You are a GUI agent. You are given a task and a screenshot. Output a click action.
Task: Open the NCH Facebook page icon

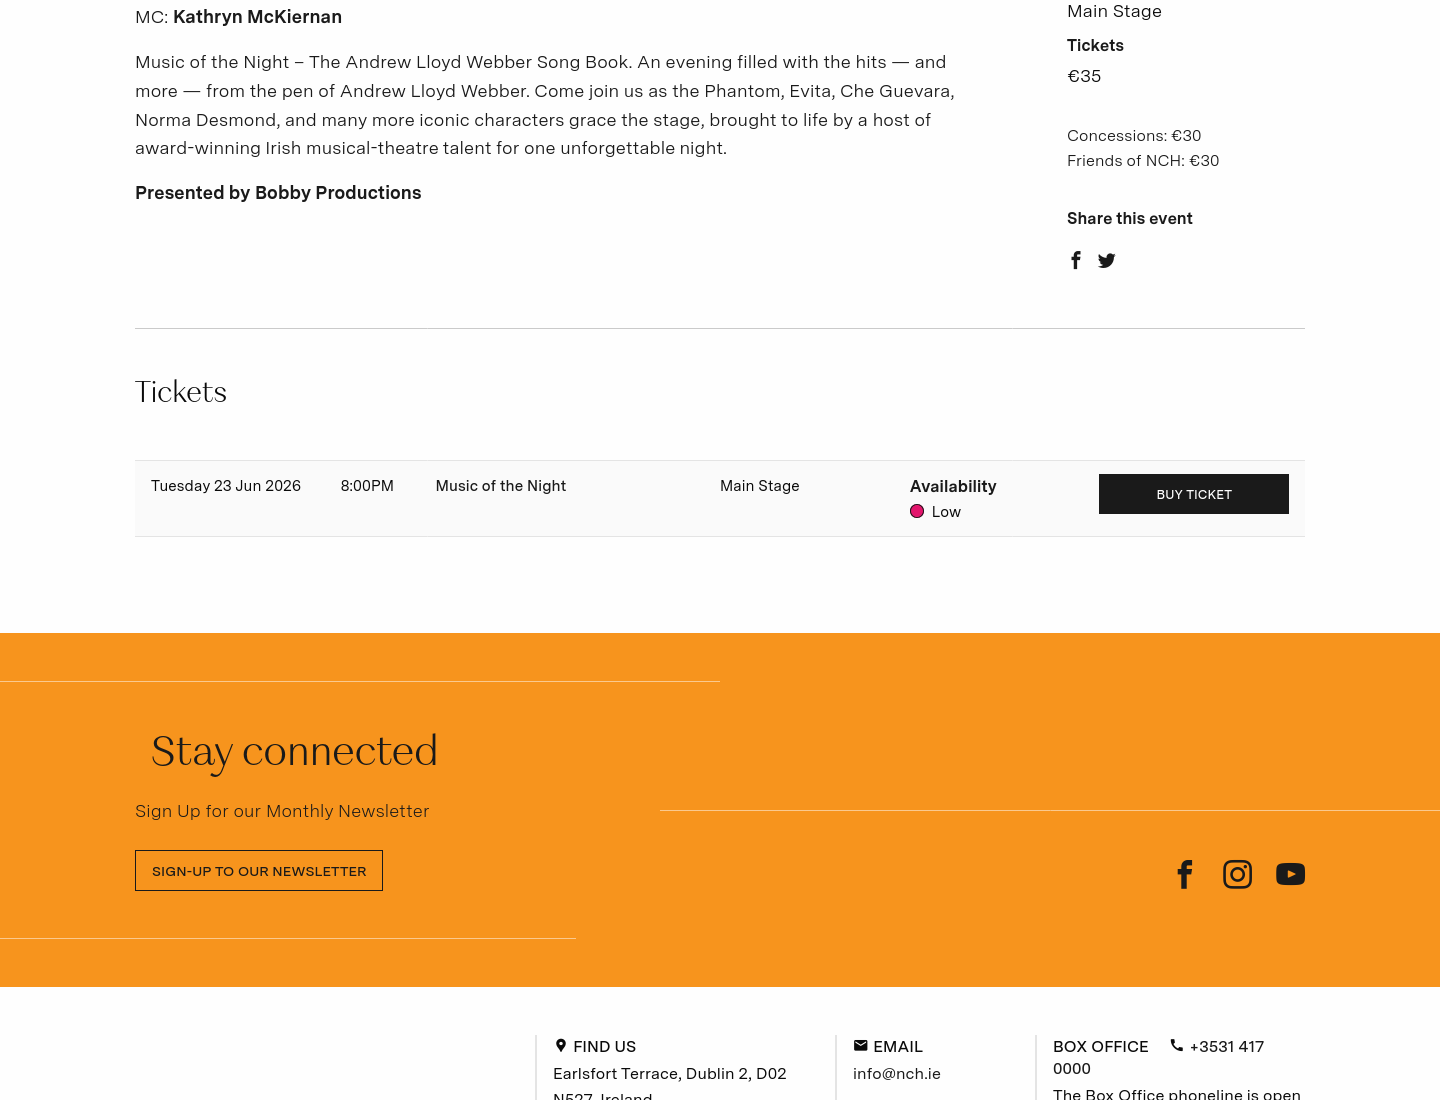(x=1185, y=874)
